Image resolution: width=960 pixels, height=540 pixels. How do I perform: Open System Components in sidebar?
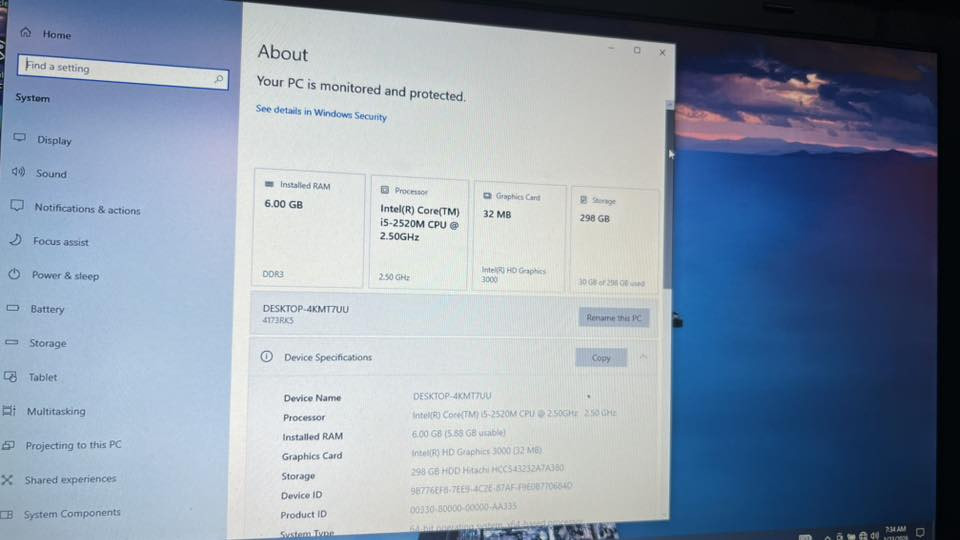click(72, 513)
